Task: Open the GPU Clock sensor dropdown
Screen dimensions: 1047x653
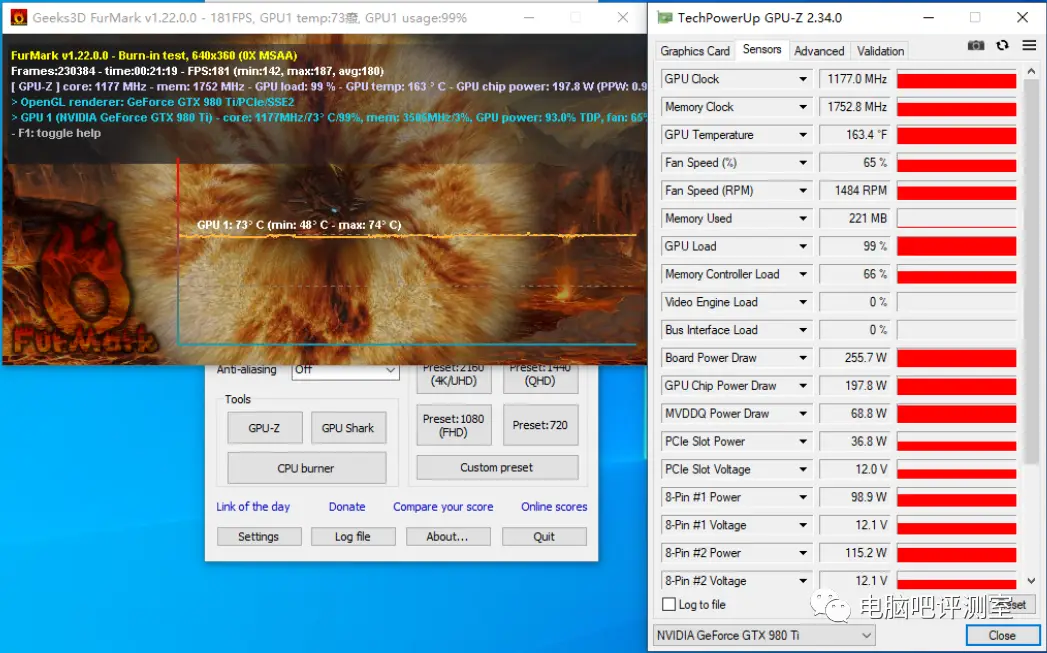Action: (803, 79)
